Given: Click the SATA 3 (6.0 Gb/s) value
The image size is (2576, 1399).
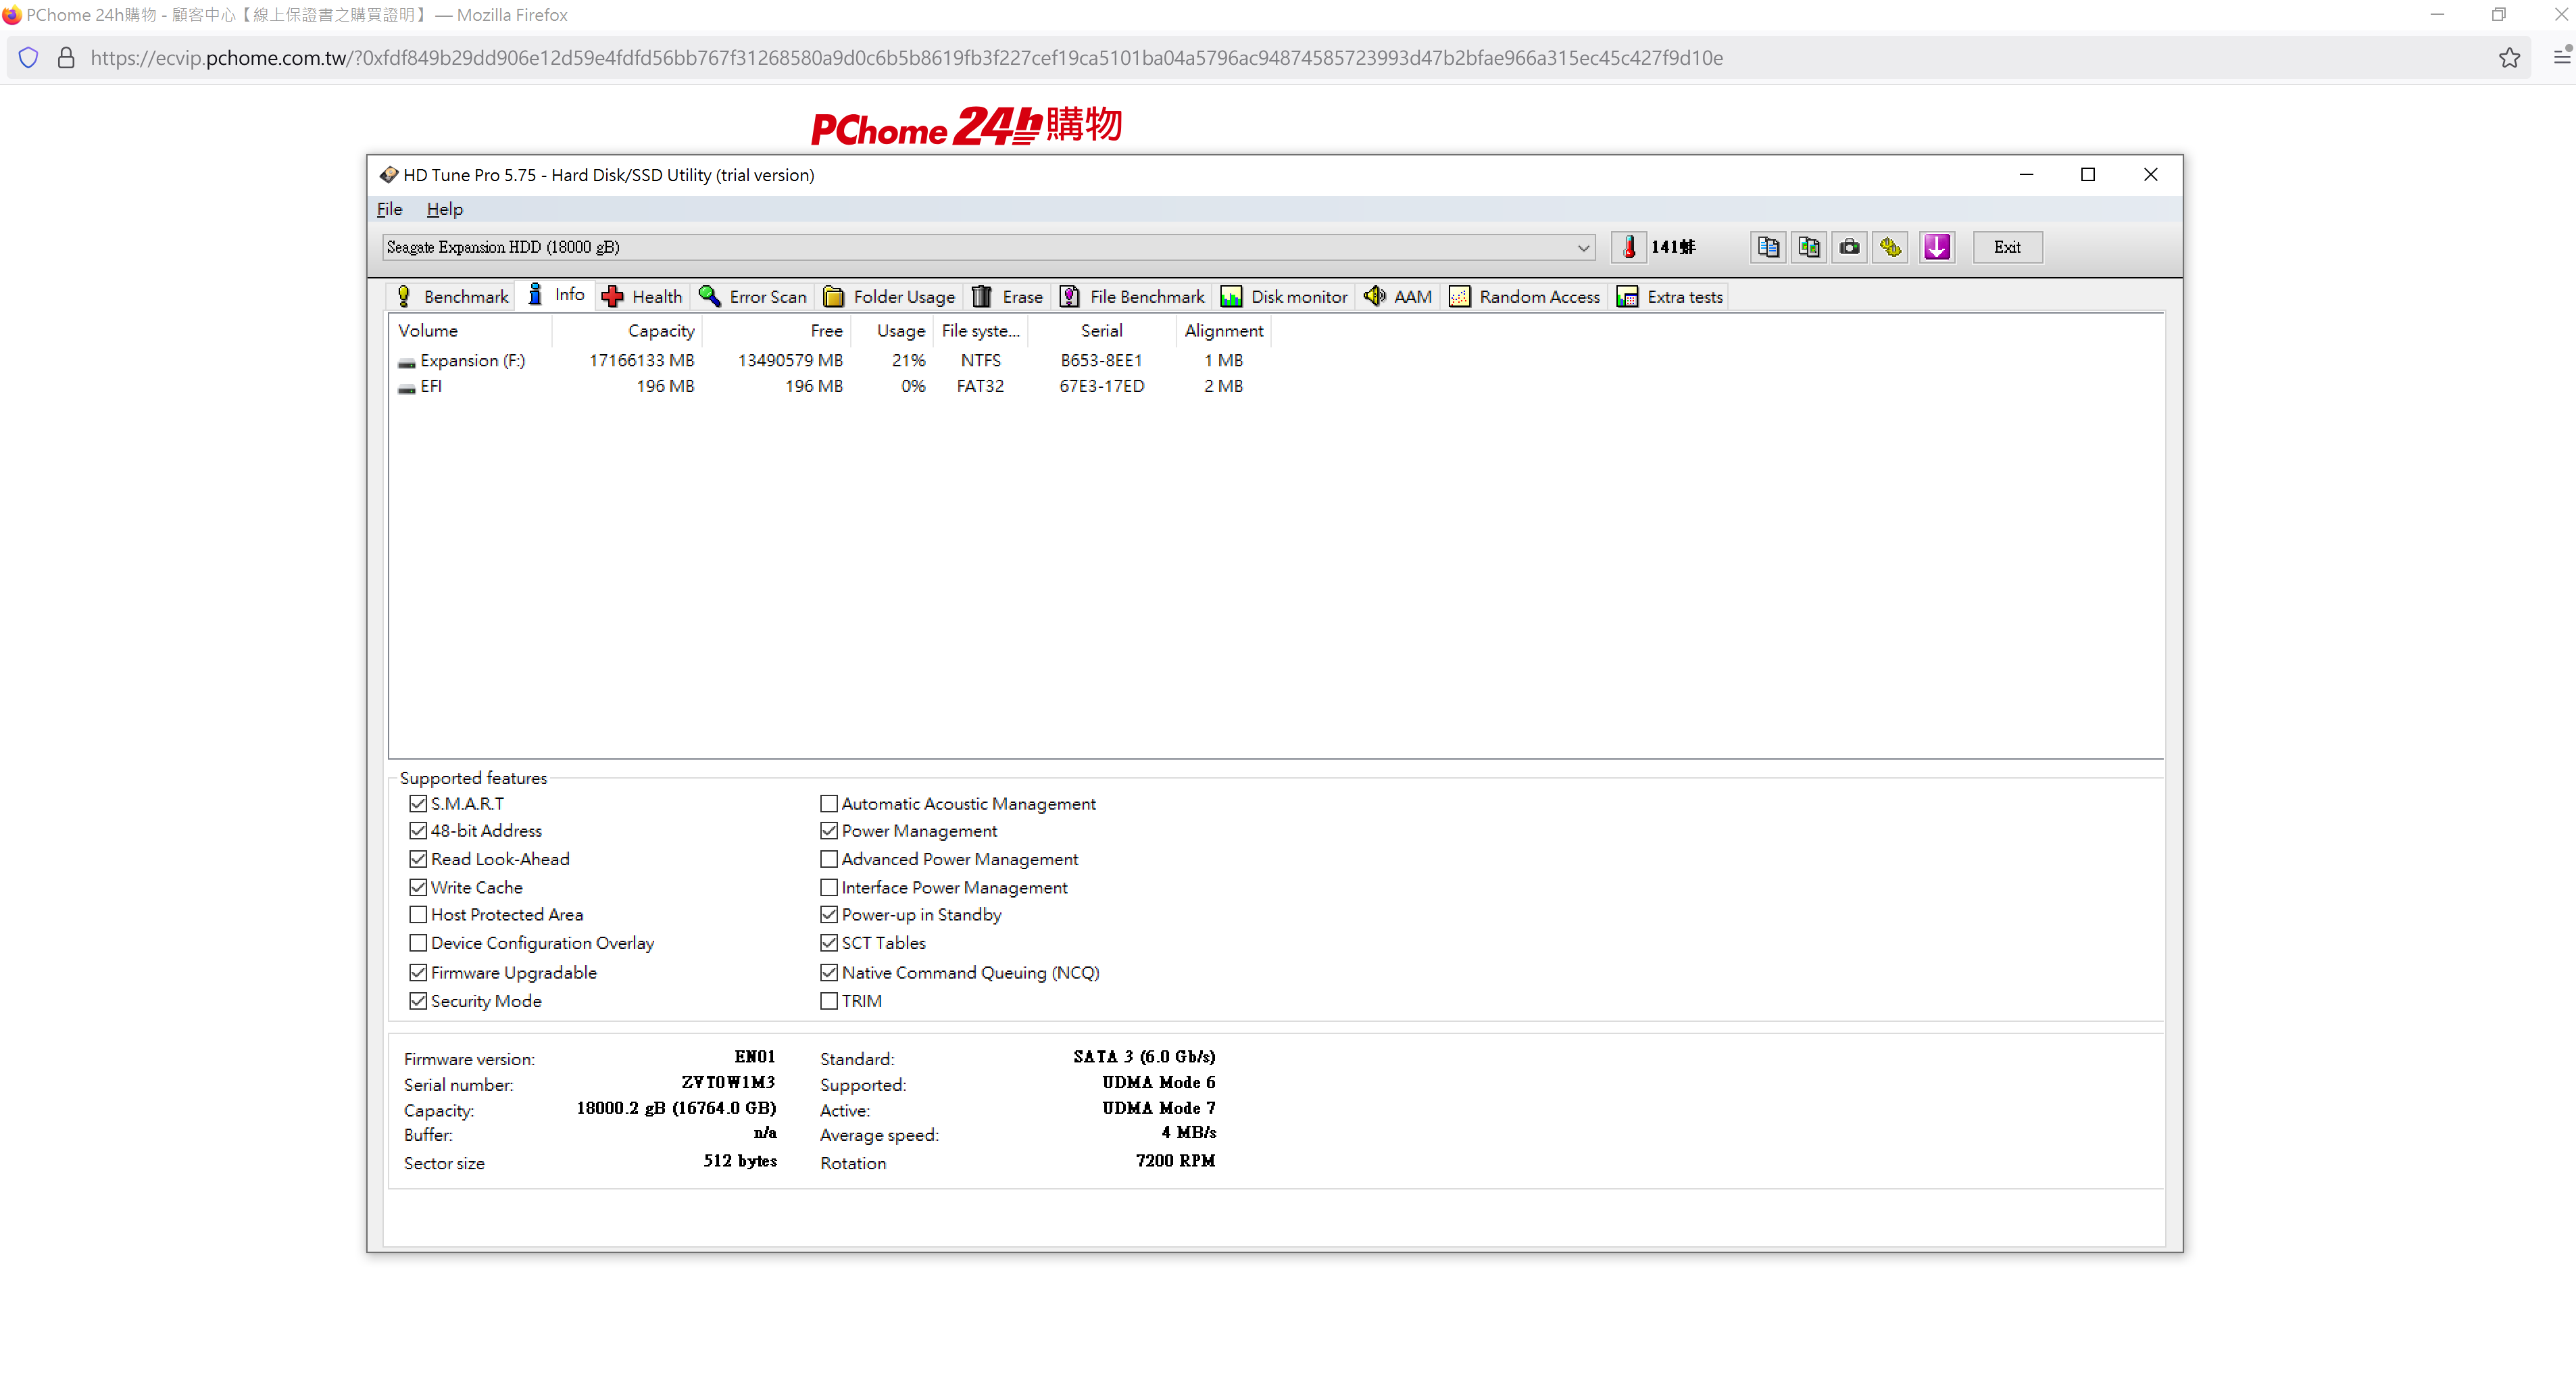Looking at the screenshot, I should click(x=1144, y=1056).
